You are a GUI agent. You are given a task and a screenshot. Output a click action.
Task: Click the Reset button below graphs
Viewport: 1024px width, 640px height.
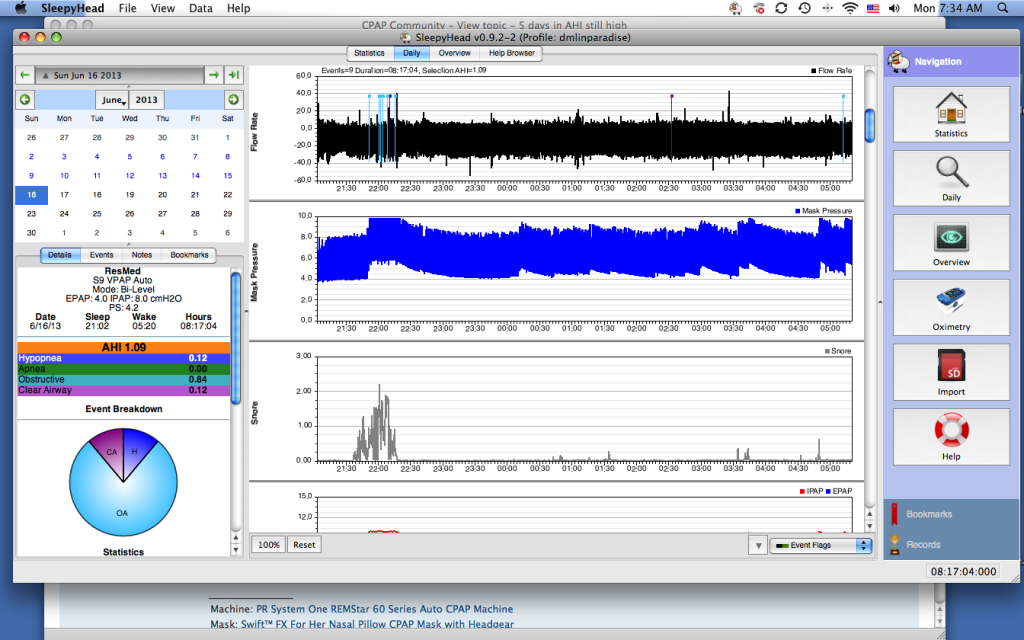304,545
